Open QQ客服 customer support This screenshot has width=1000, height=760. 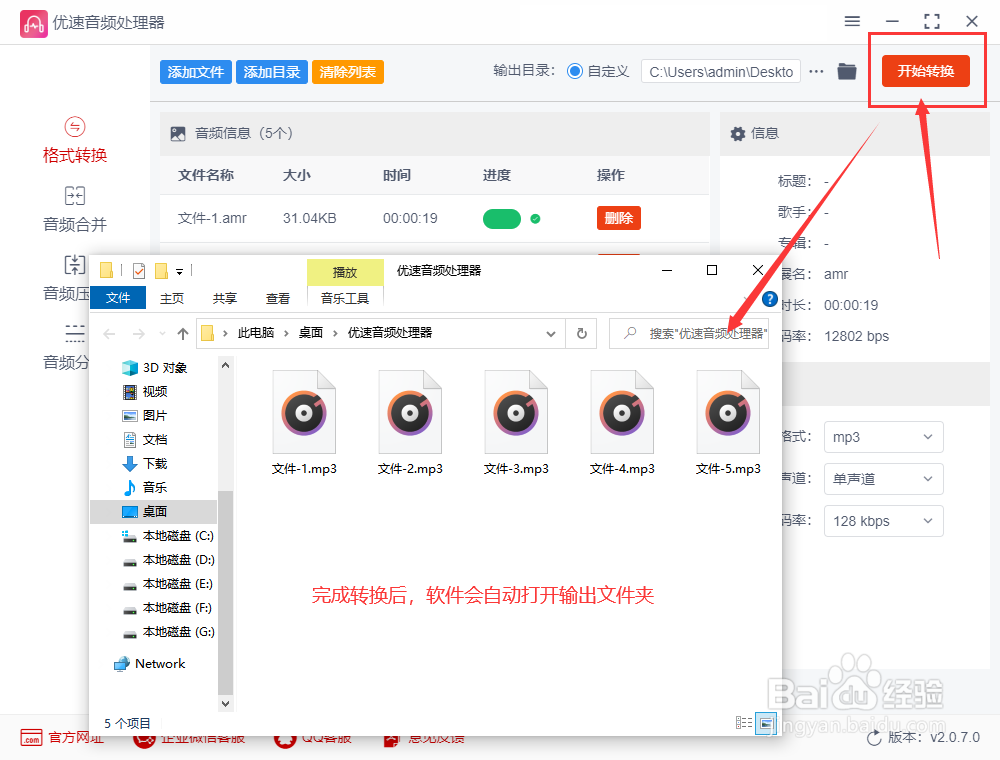pyautogui.click(x=314, y=738)
